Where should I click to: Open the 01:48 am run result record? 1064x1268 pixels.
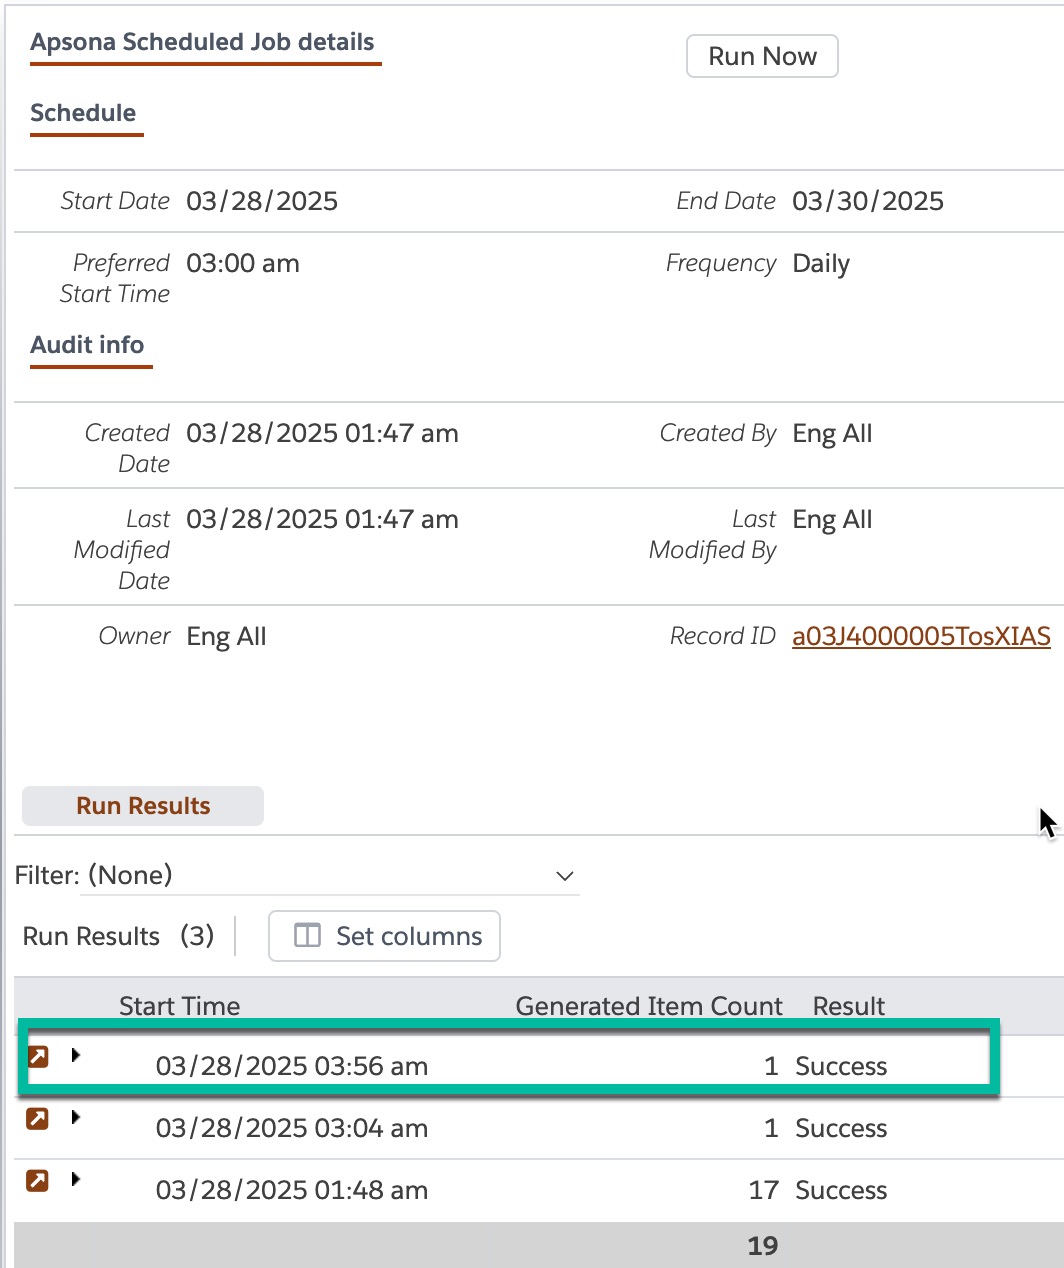point(38,1180)
